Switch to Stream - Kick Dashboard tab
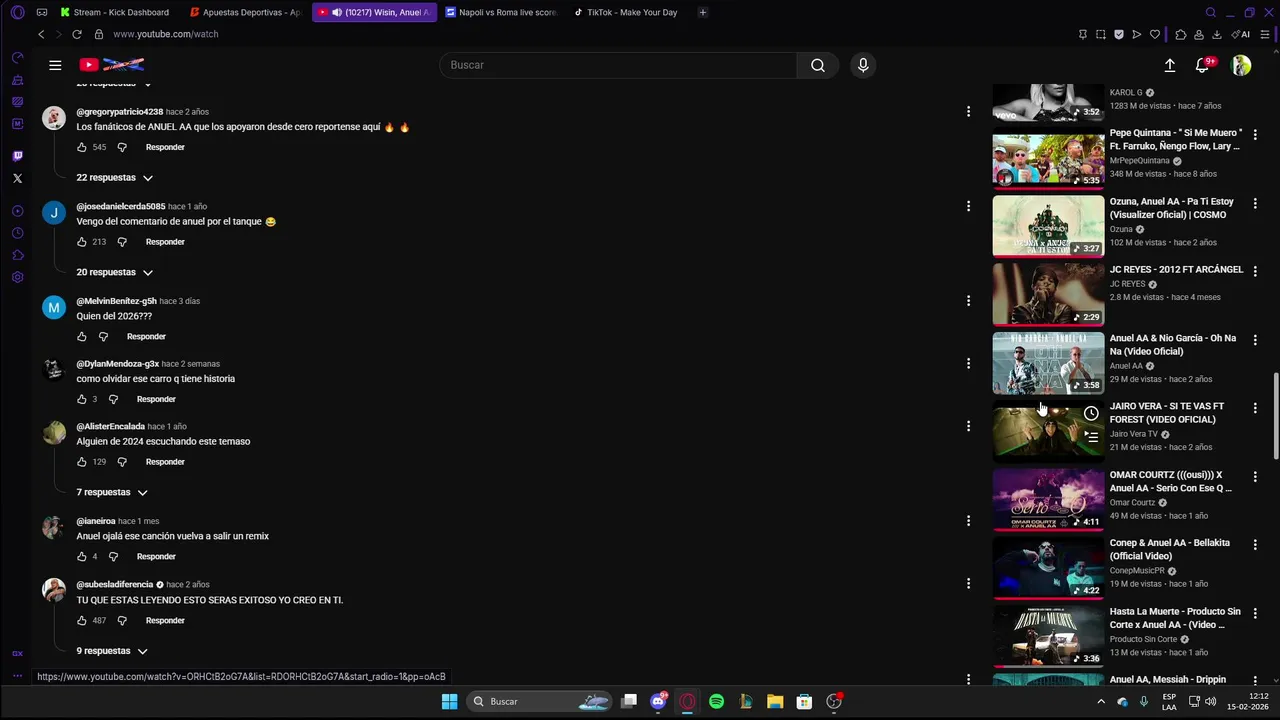Viewport: 1280px width, 720px height. pos(115,12)
